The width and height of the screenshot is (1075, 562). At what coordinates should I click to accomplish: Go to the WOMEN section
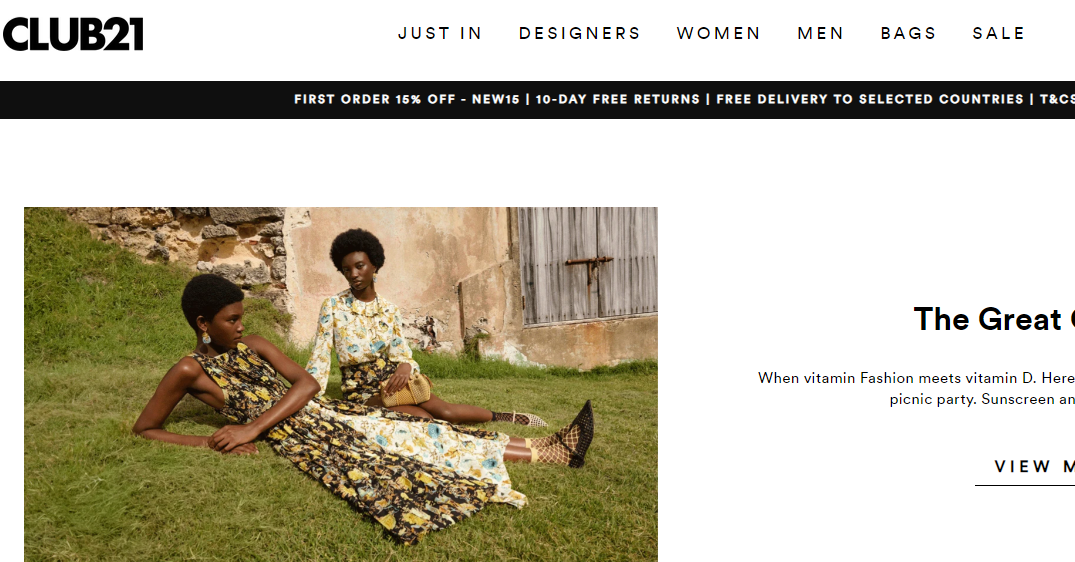pyautogui.click(x=718, y=34)
